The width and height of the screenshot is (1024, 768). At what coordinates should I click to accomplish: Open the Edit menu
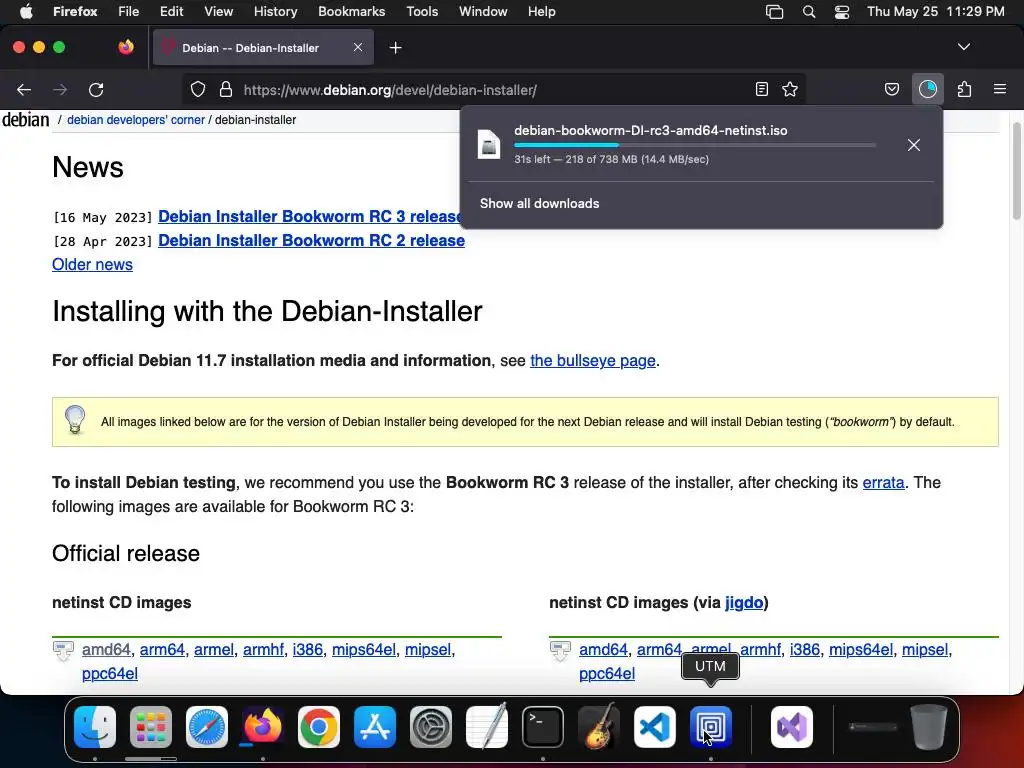(x=171, y=12)
